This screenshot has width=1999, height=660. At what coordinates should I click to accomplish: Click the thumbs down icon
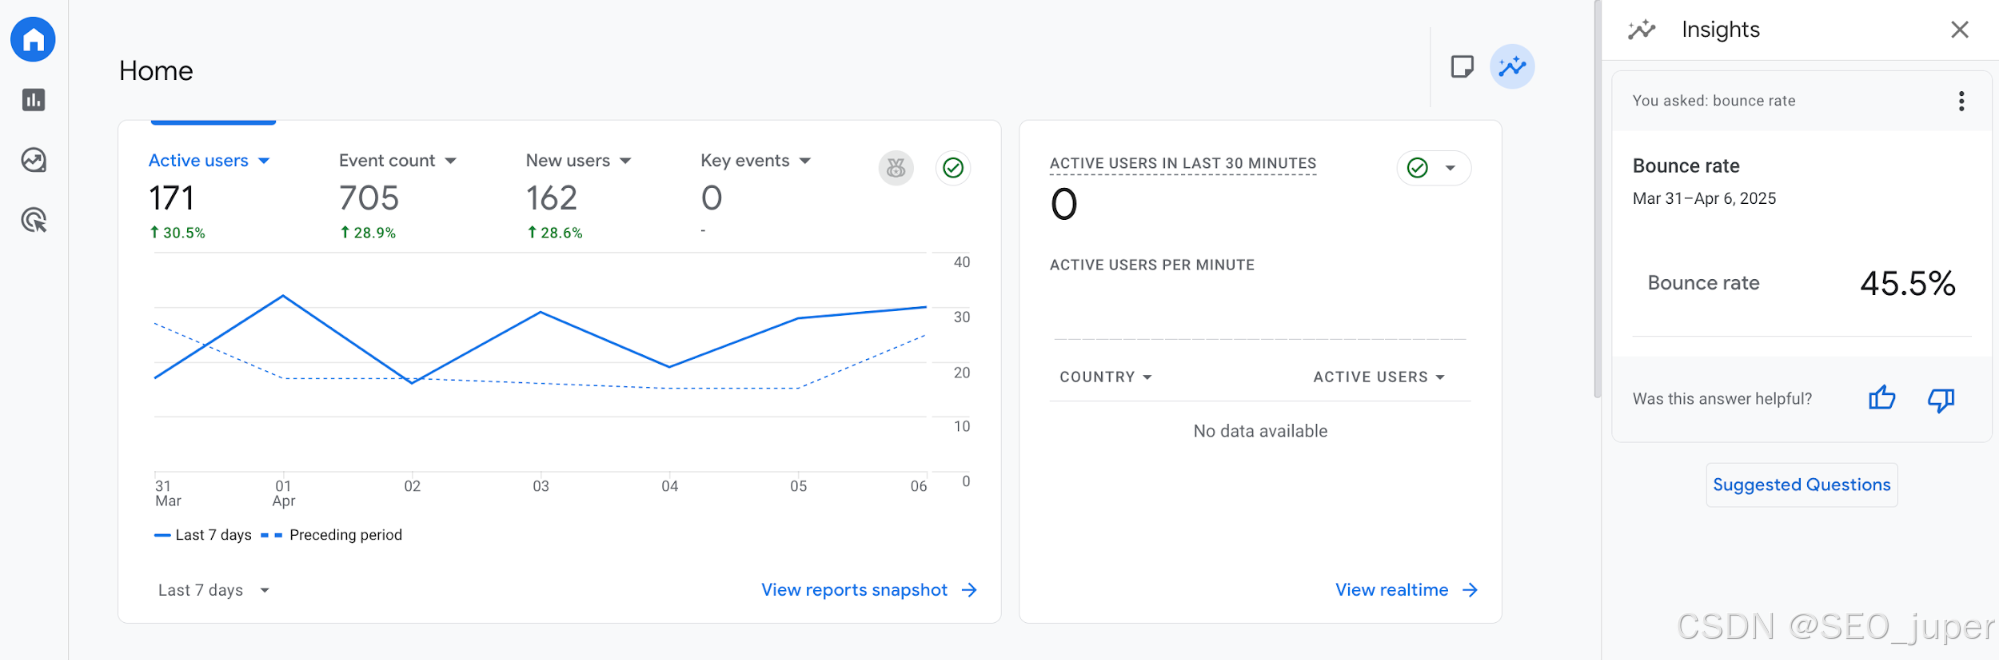click(x=1941, y=399)
